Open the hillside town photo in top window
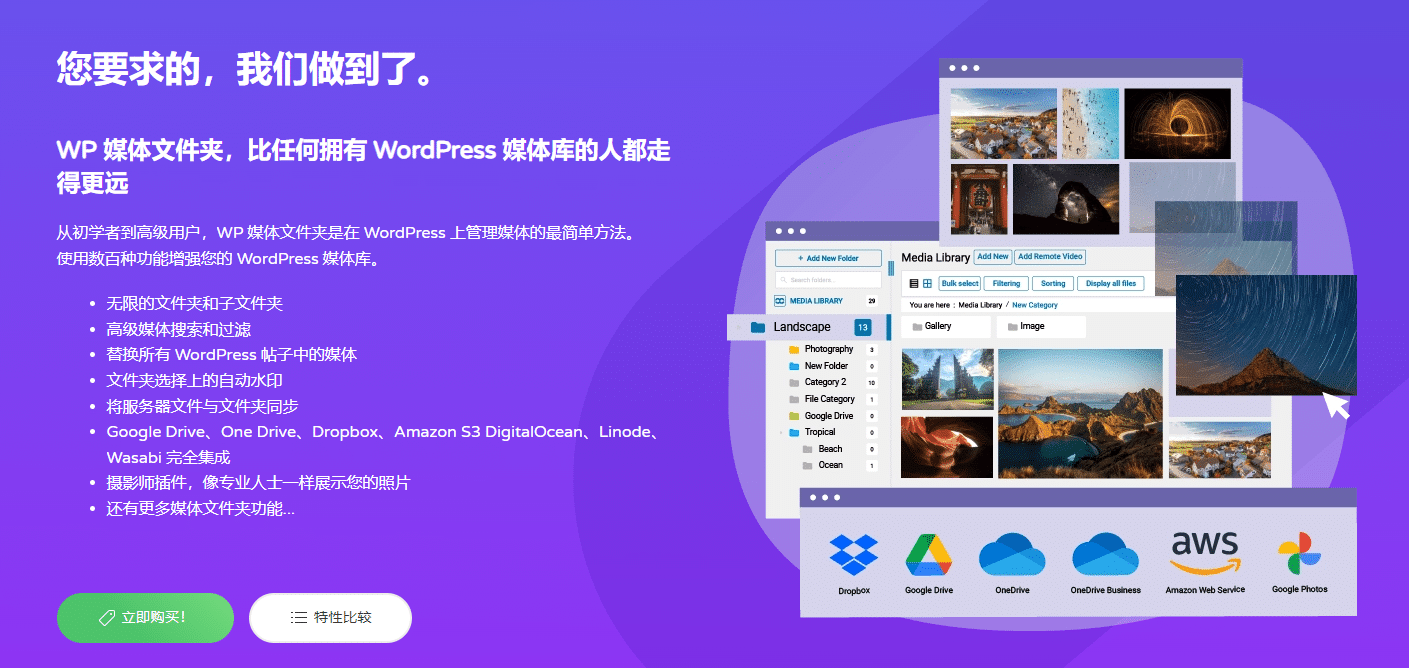Image resolution: width=1409 pixels, height=668 pixels. pyautogui.click(x=1003, y=124)
